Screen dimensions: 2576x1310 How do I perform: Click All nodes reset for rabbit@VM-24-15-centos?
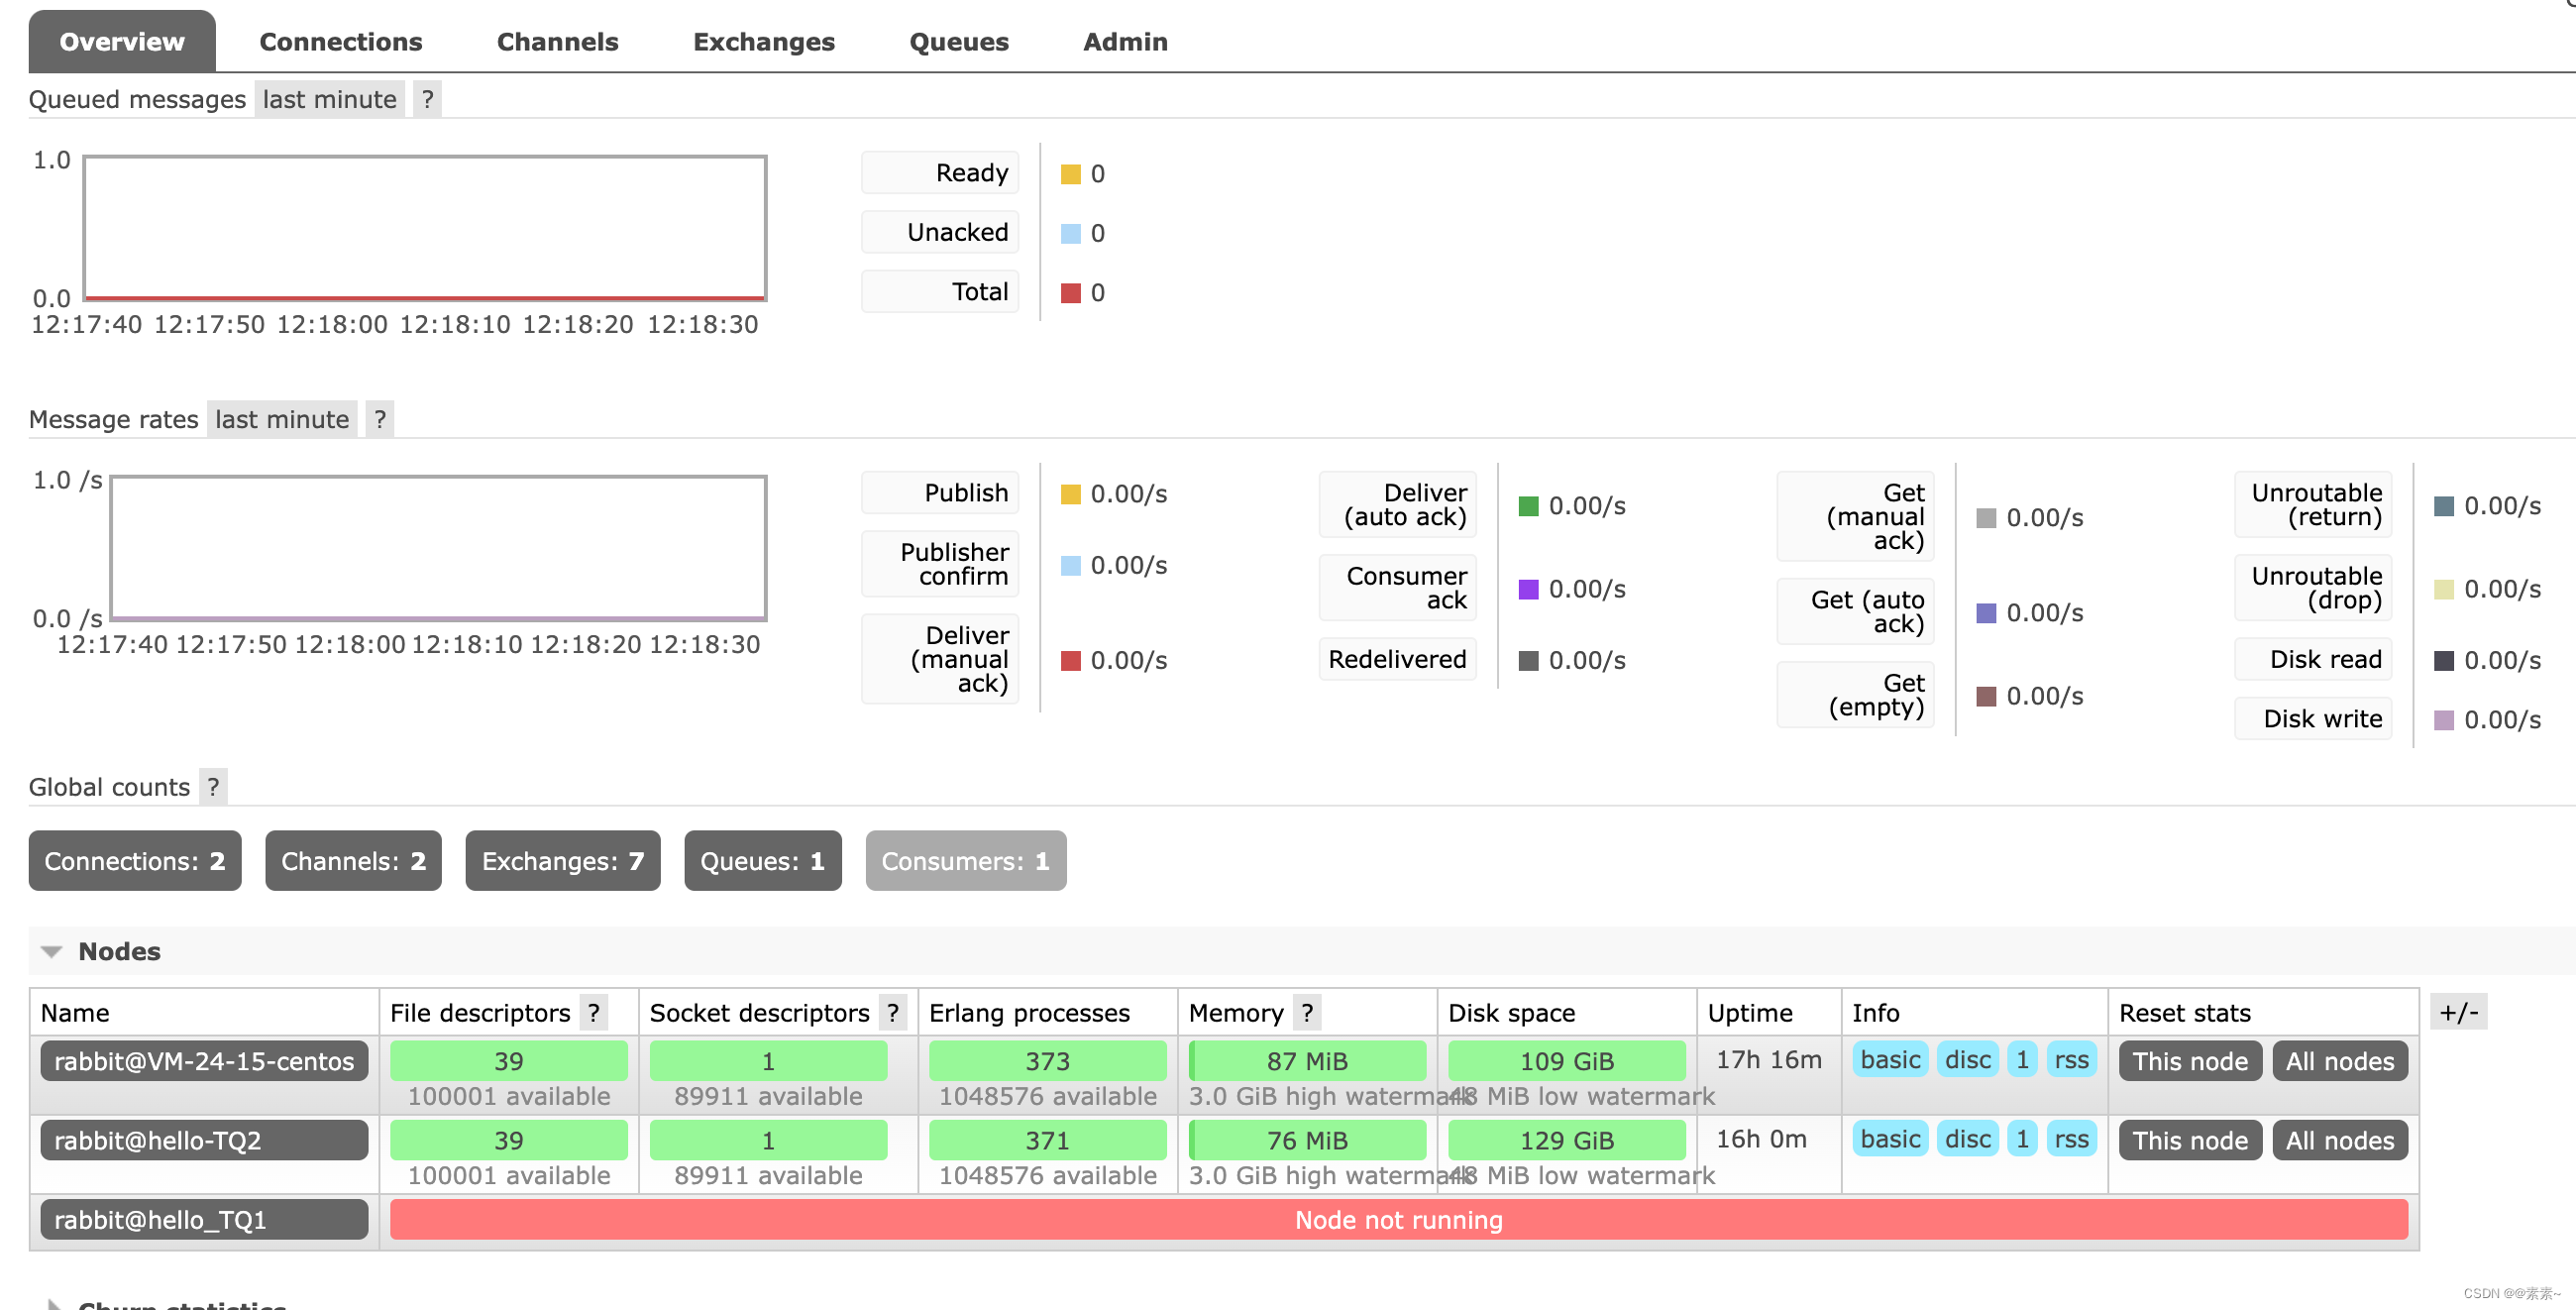point(2339,1061)
